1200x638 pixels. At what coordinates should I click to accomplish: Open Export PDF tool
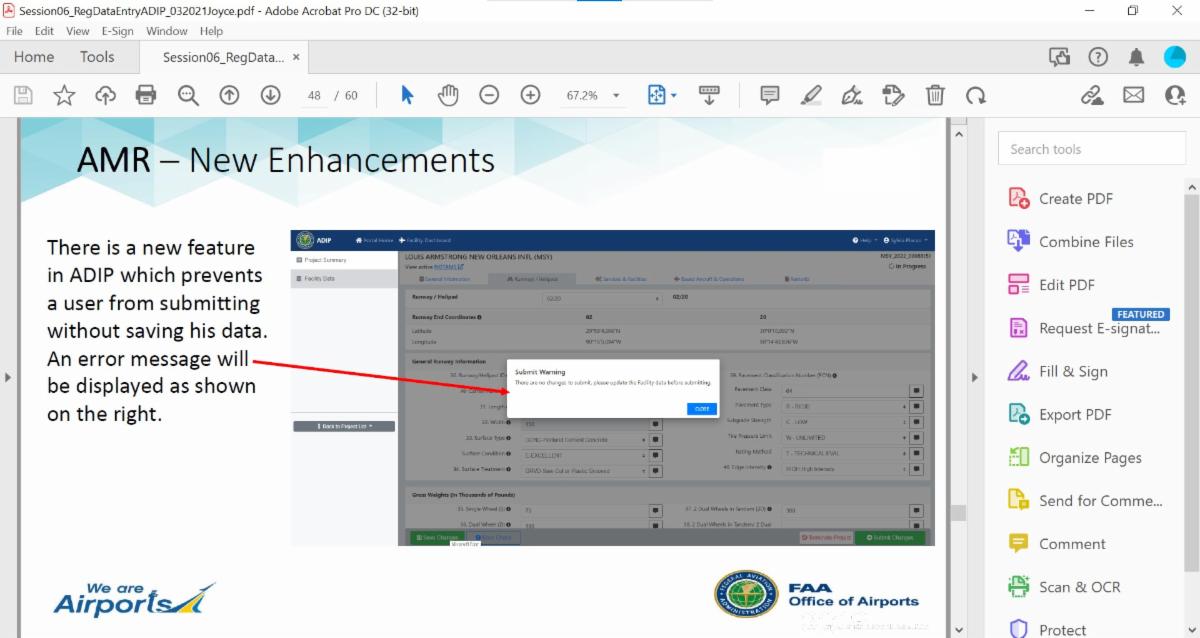coord(1060,414)
